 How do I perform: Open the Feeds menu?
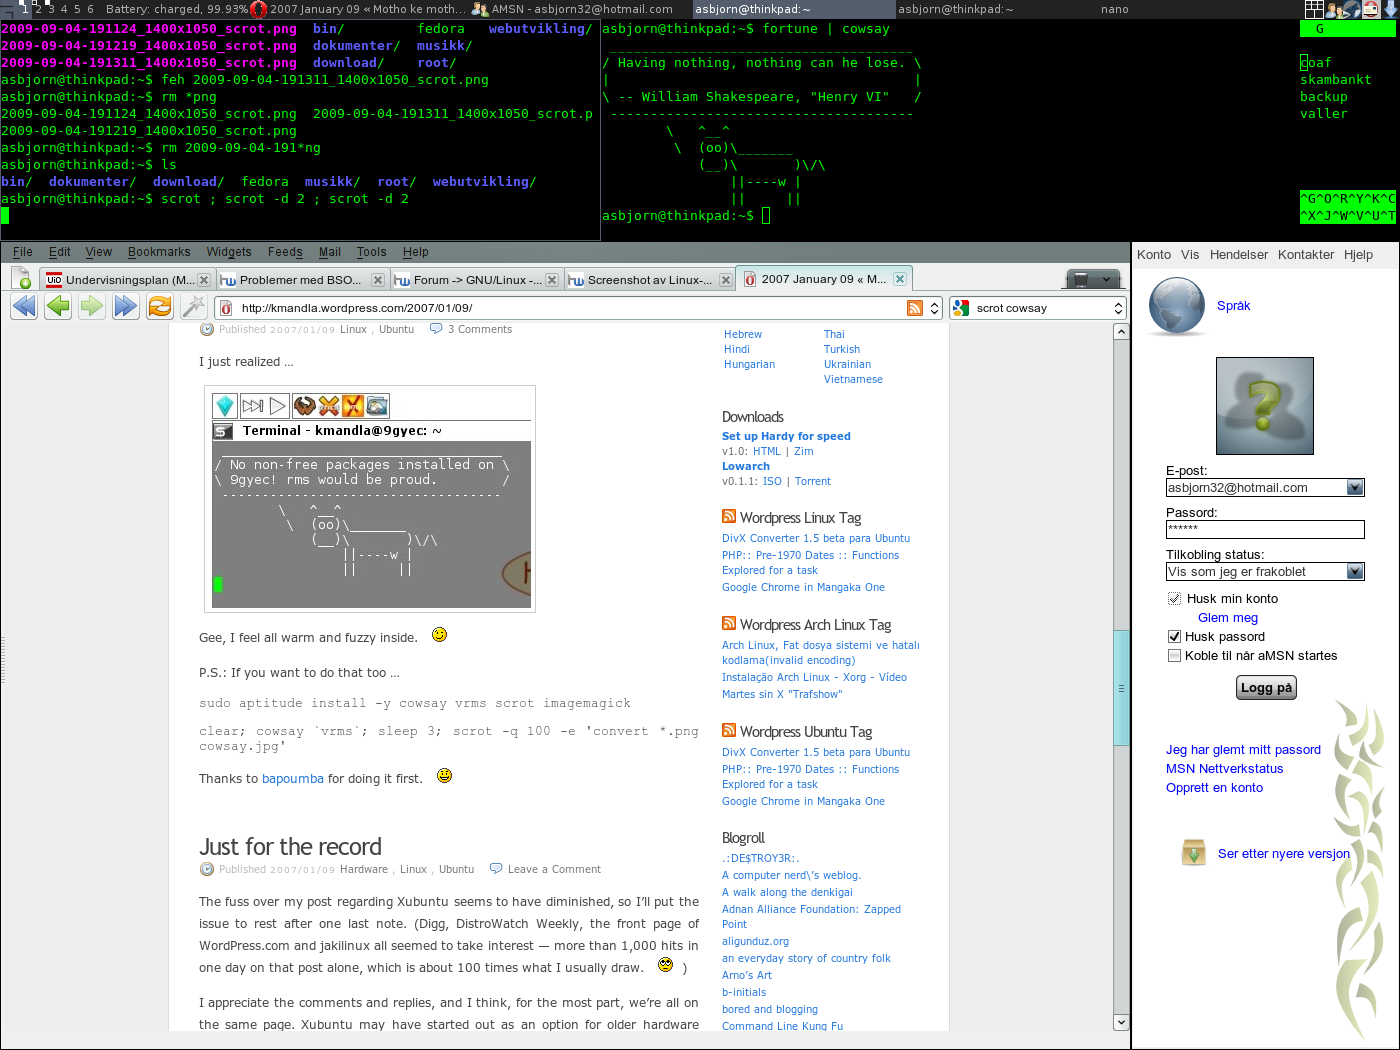(285, 252)
